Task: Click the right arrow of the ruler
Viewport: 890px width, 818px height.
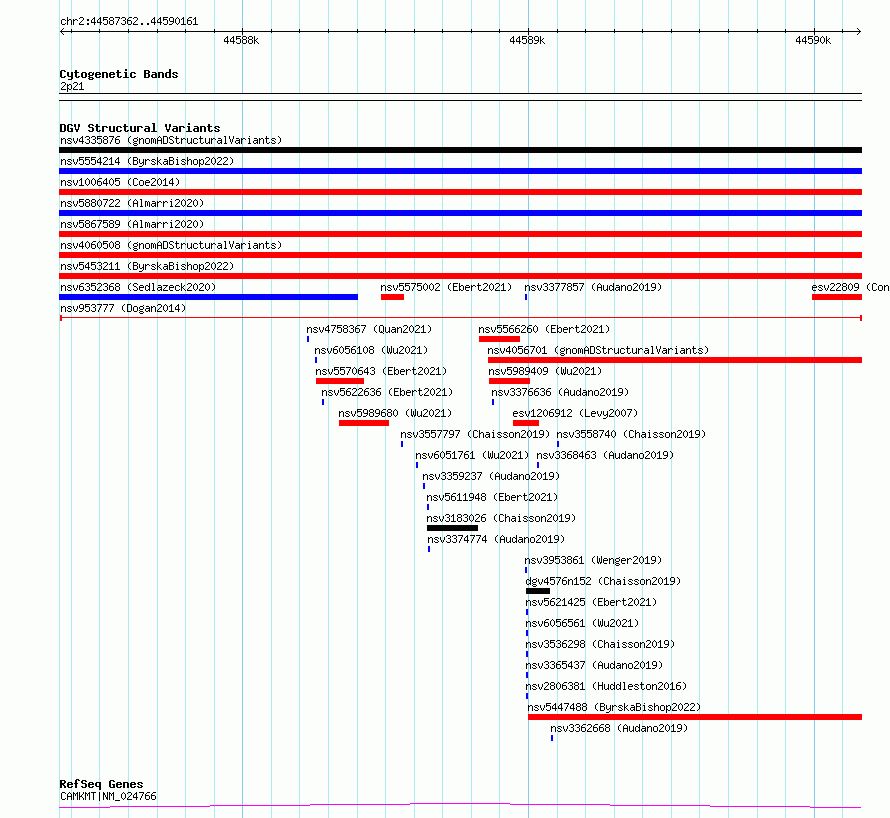Action: (859, 32)
